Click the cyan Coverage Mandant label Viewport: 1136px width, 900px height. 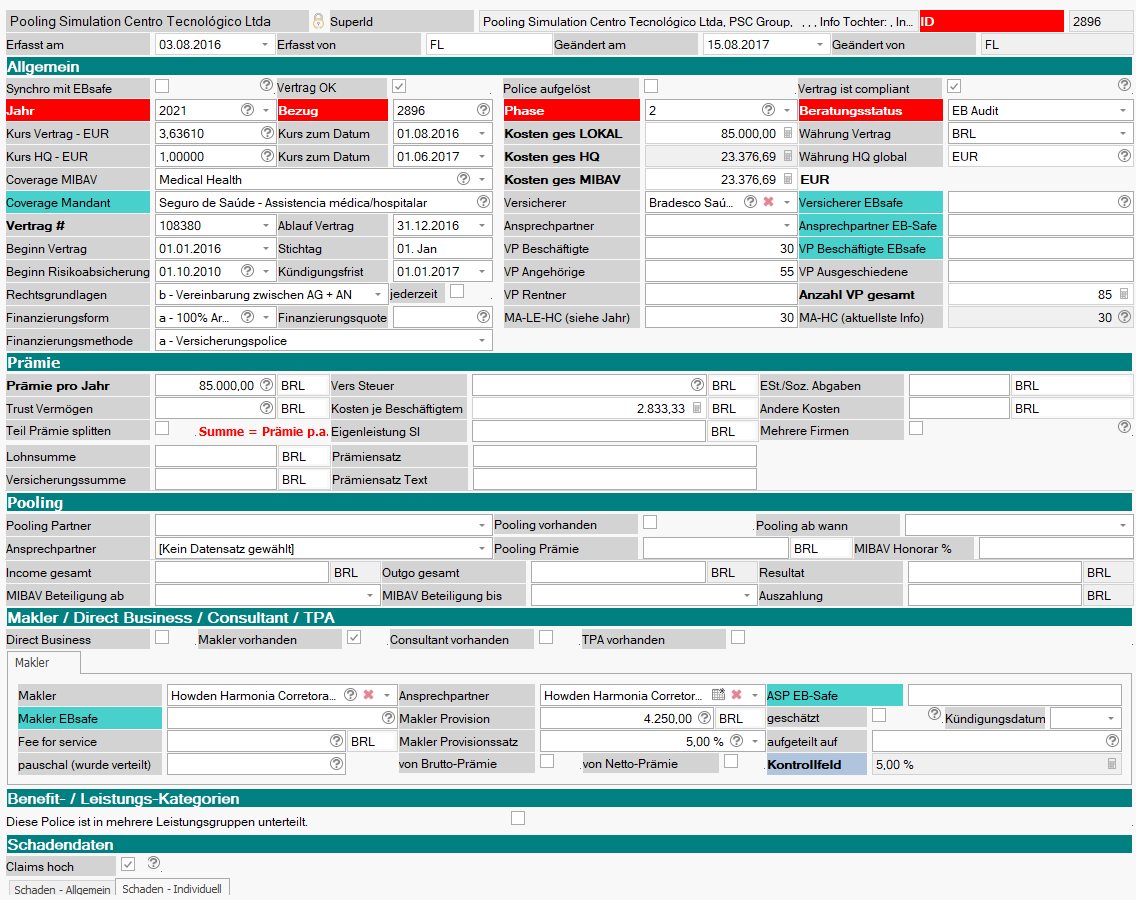[78, 202]
